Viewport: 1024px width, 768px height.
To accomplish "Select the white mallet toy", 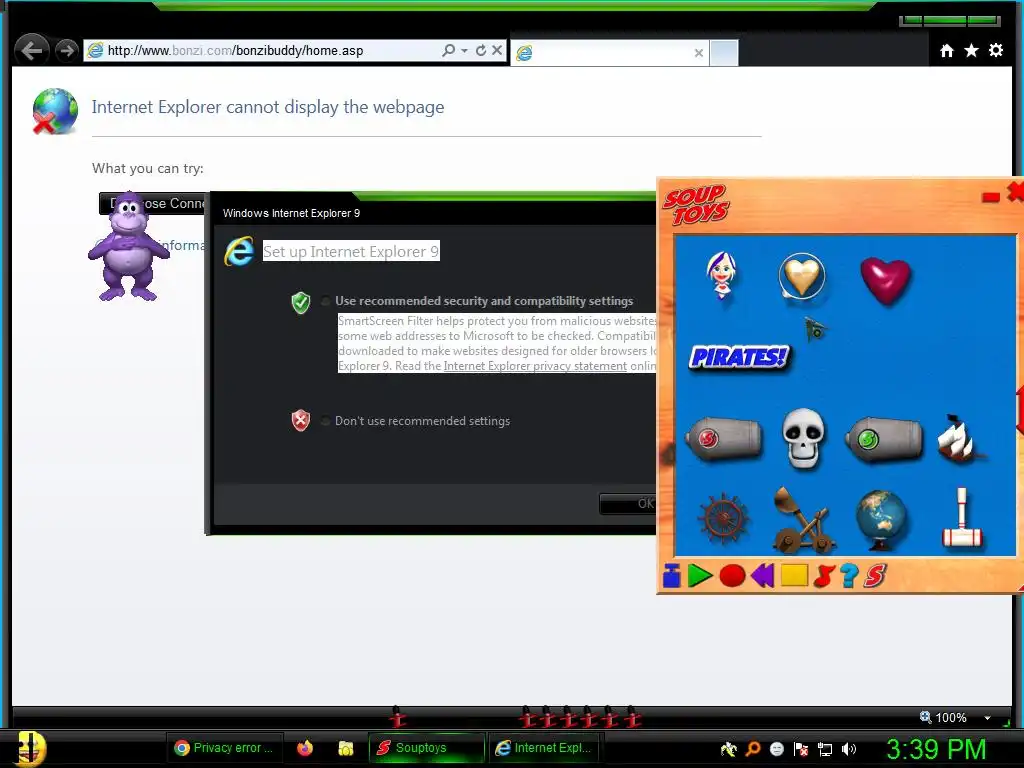I will 962,518.
